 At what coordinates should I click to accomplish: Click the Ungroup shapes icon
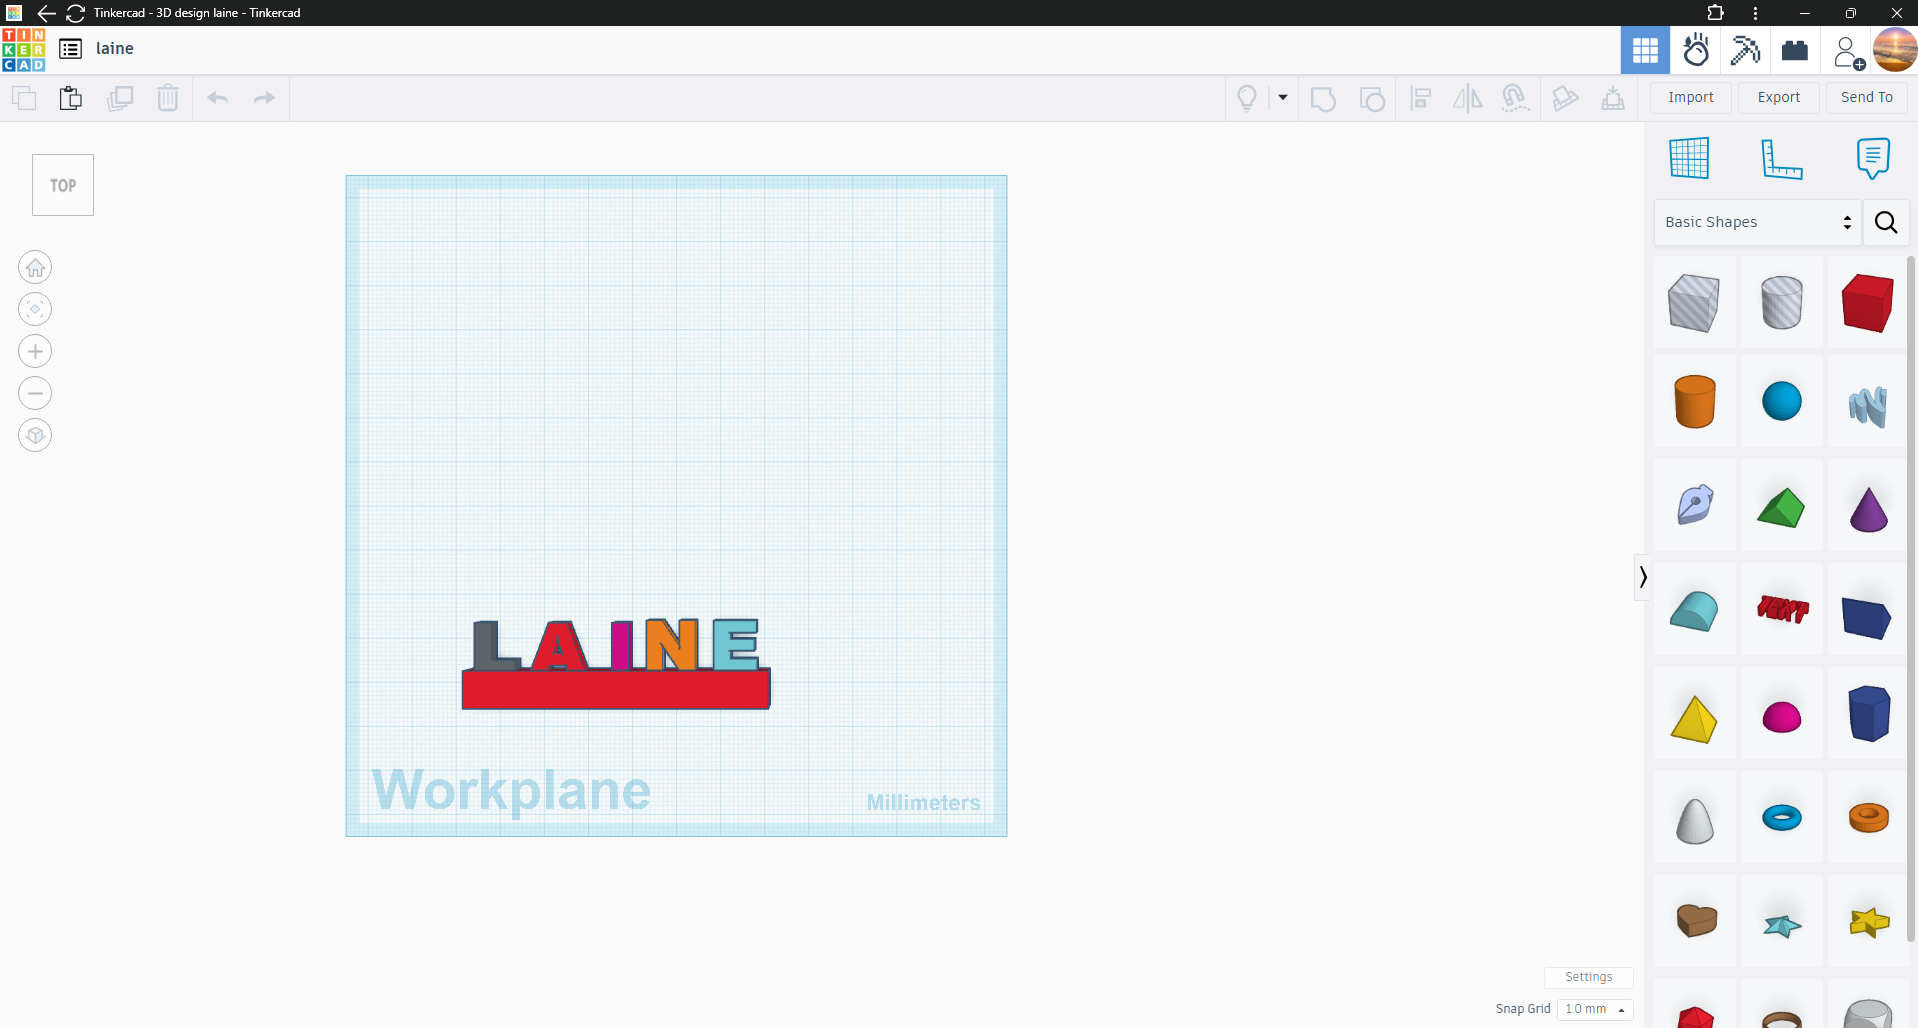point(1372,98)
